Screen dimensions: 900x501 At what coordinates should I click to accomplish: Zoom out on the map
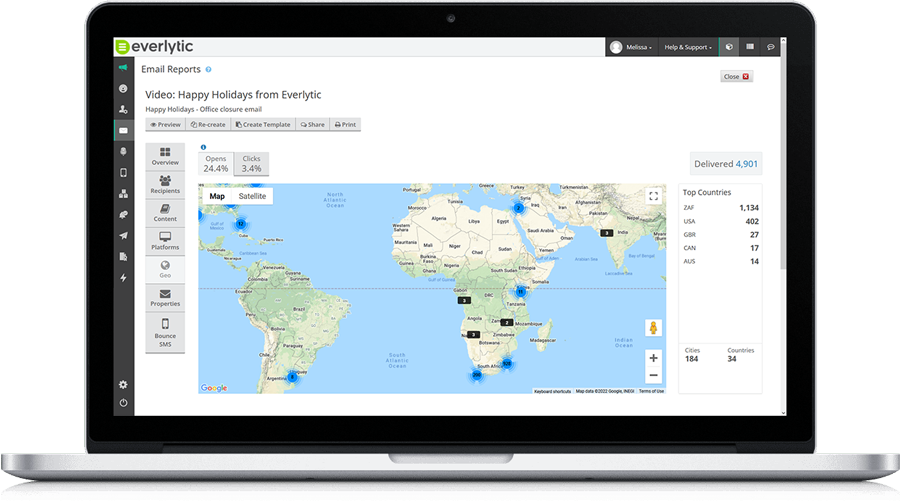pos(653,375)
